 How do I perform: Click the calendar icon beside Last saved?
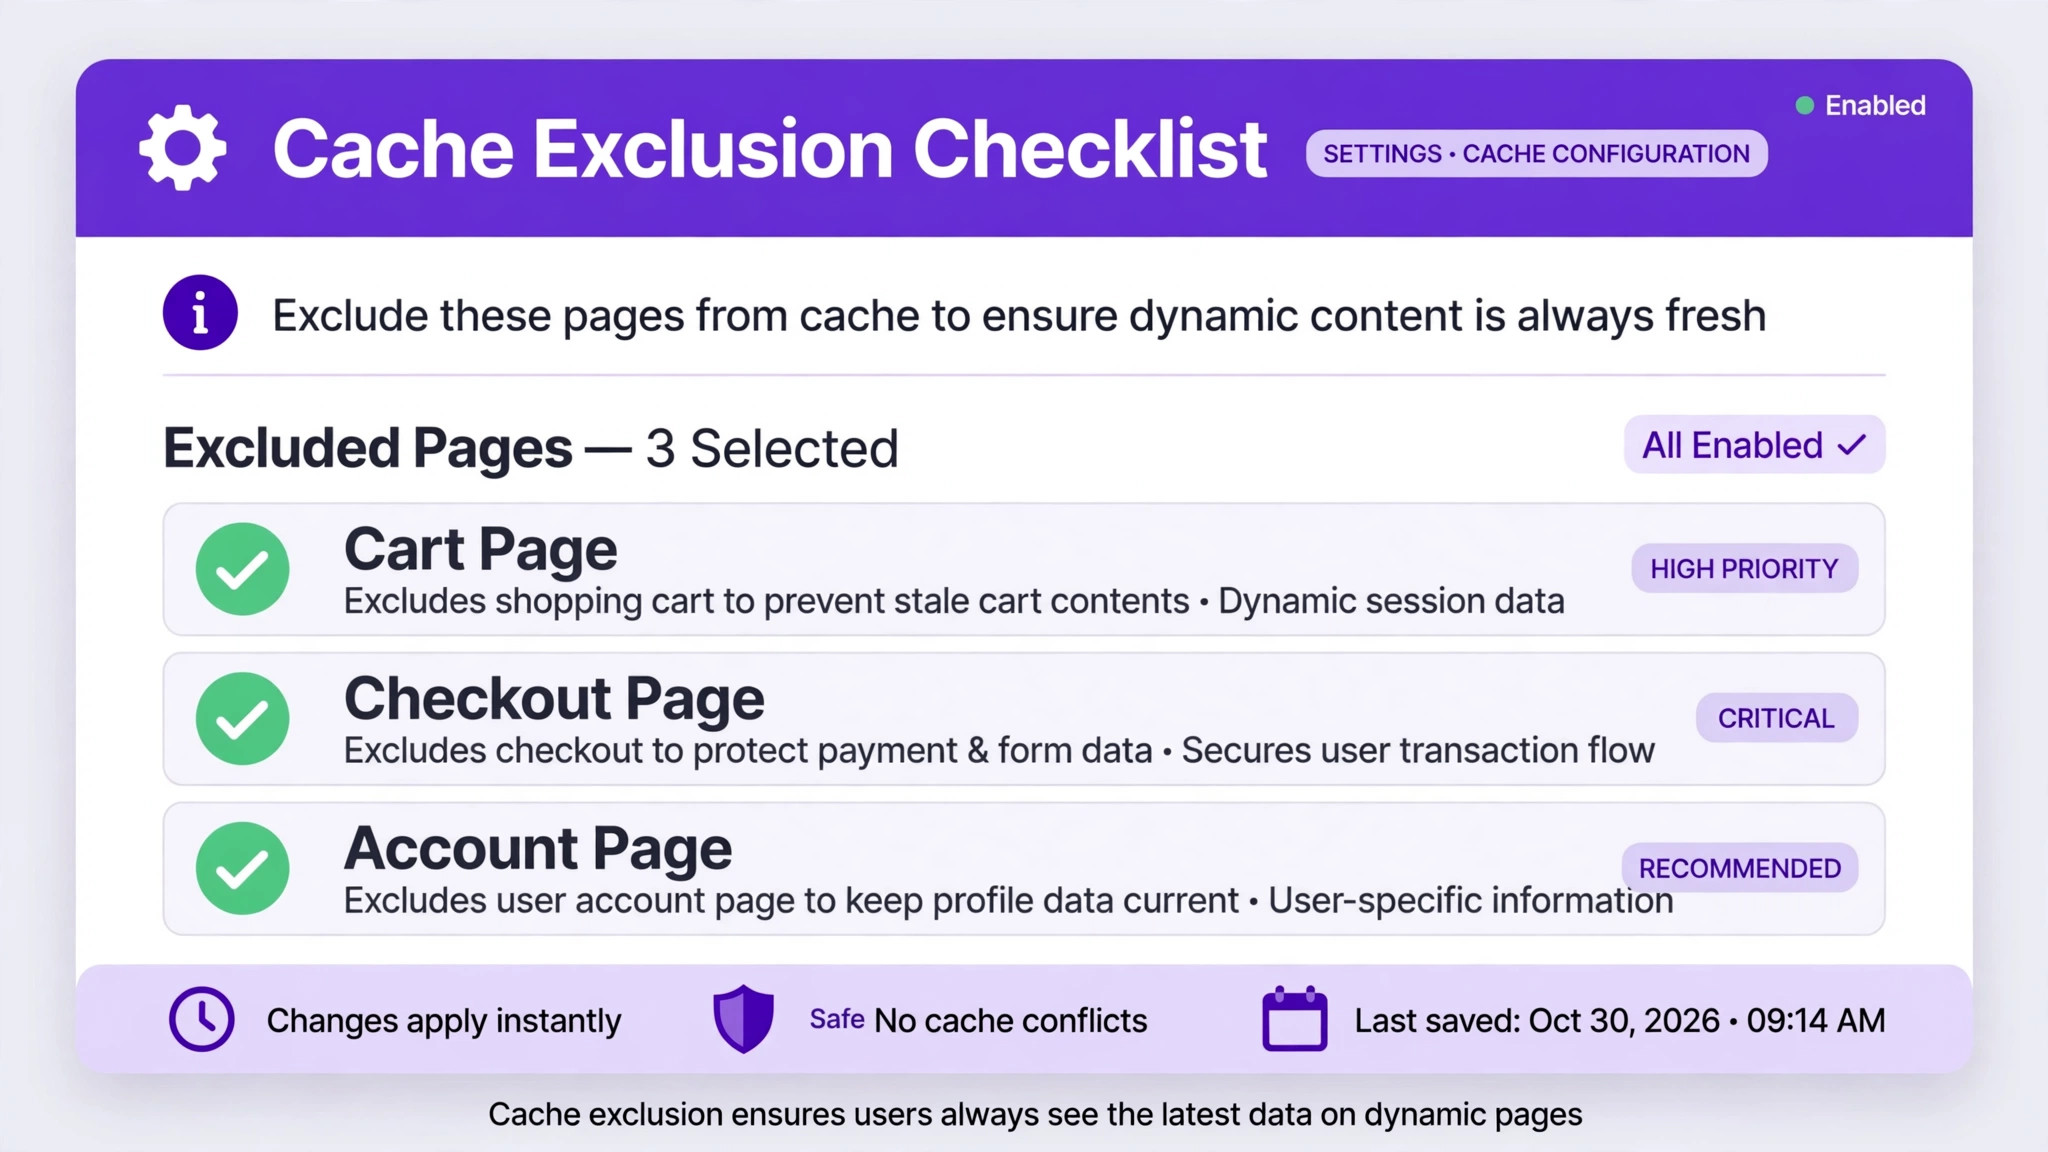[x=1295, y=1019]
